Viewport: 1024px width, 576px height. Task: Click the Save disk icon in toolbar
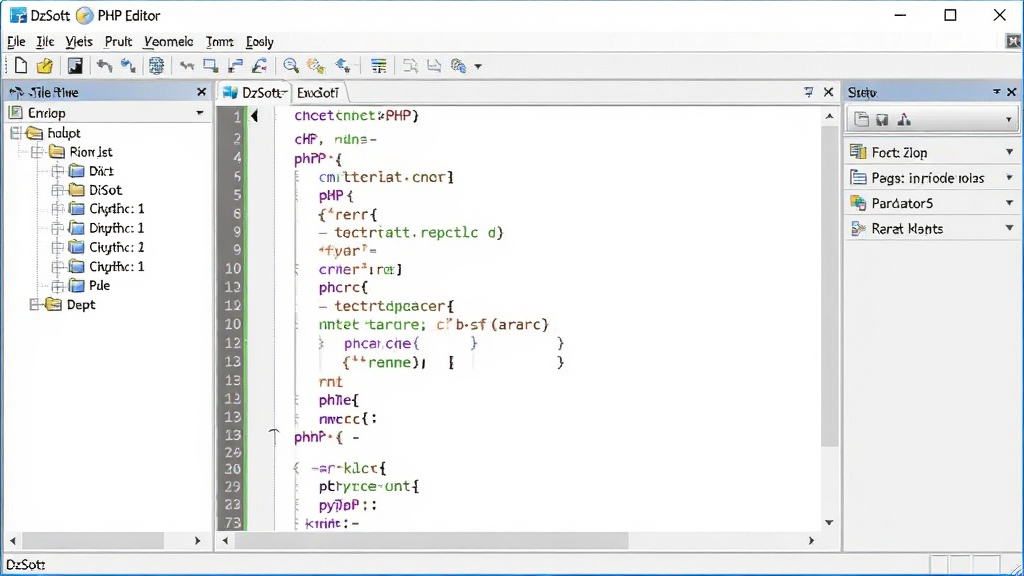point(75,66)
